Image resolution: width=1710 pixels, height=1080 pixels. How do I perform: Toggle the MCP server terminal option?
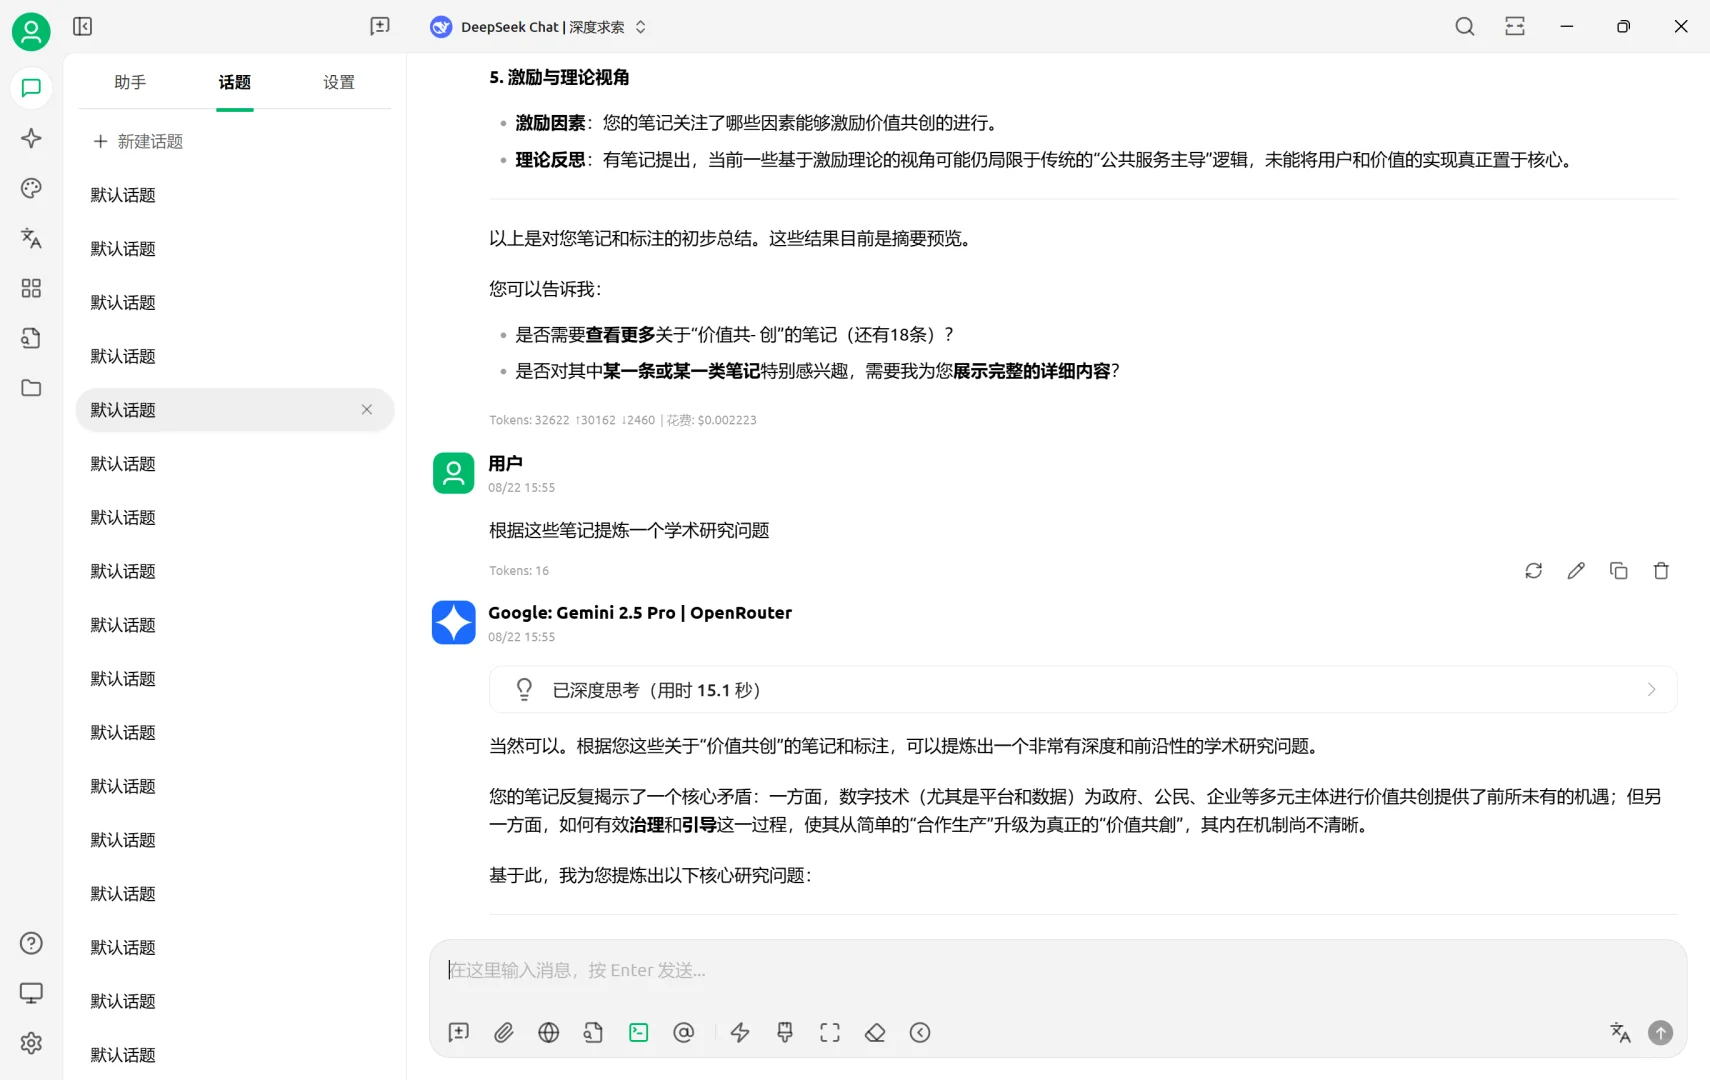pyautogui.click(x=639, y=1032)
